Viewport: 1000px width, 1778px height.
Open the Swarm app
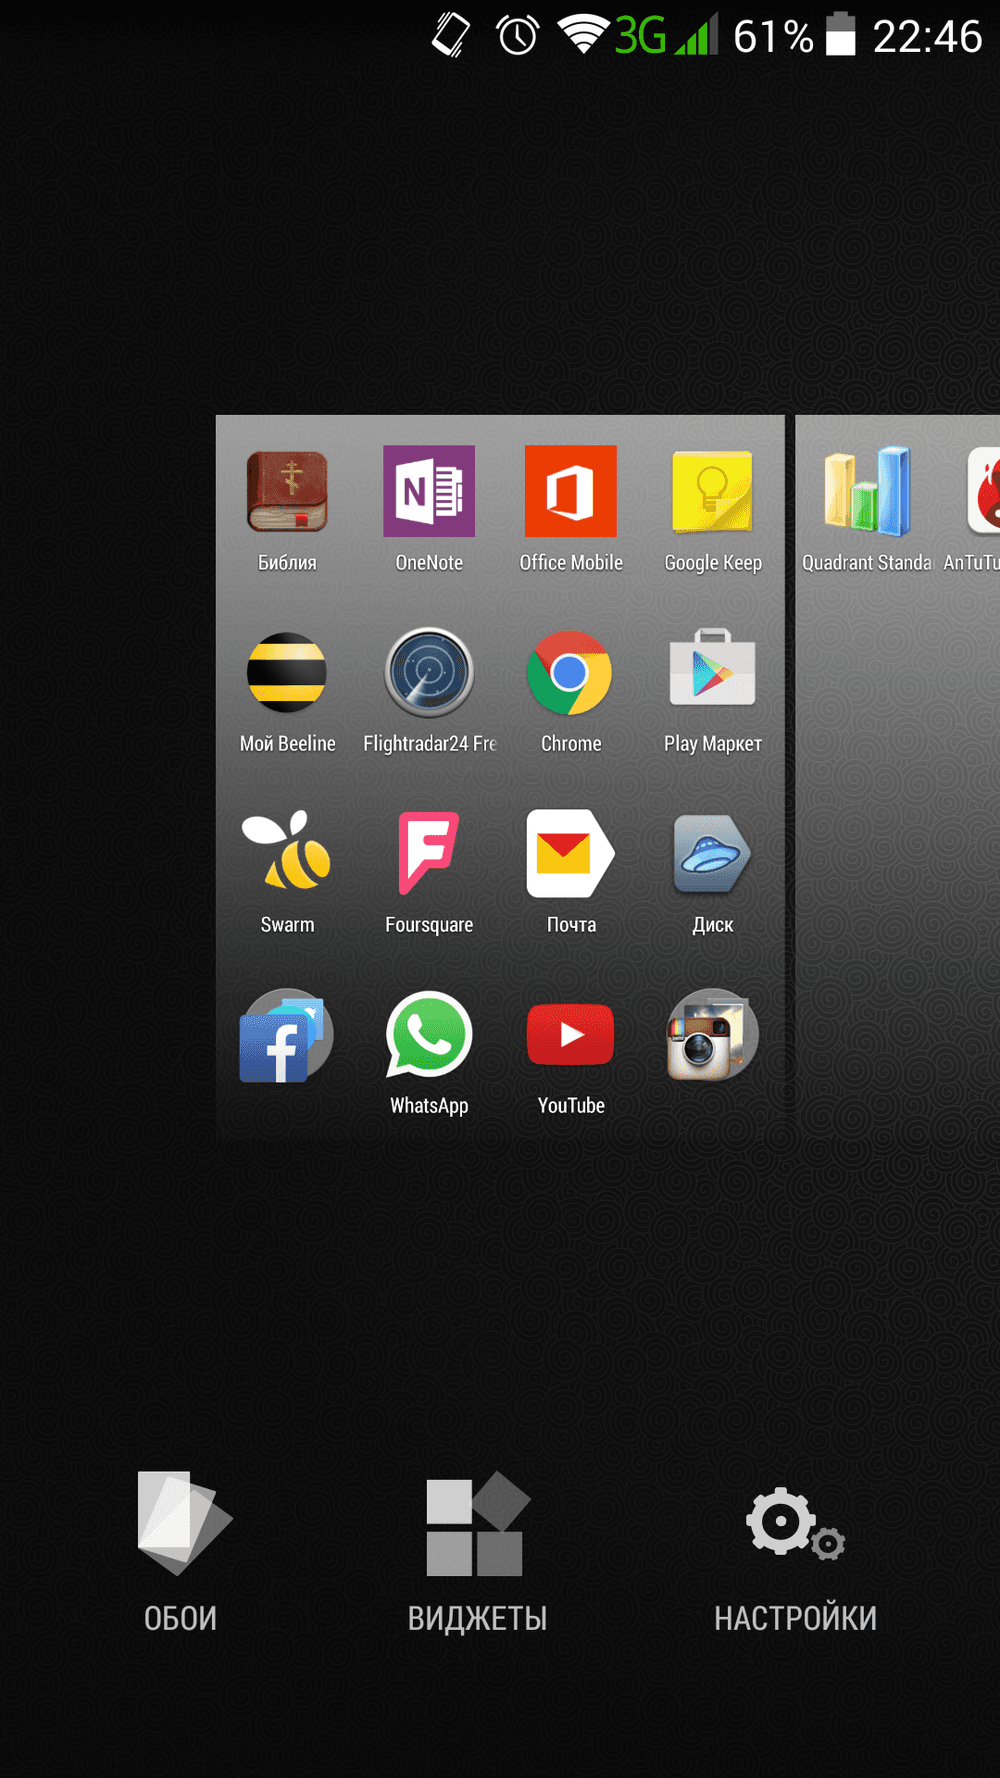click(287, 851)
